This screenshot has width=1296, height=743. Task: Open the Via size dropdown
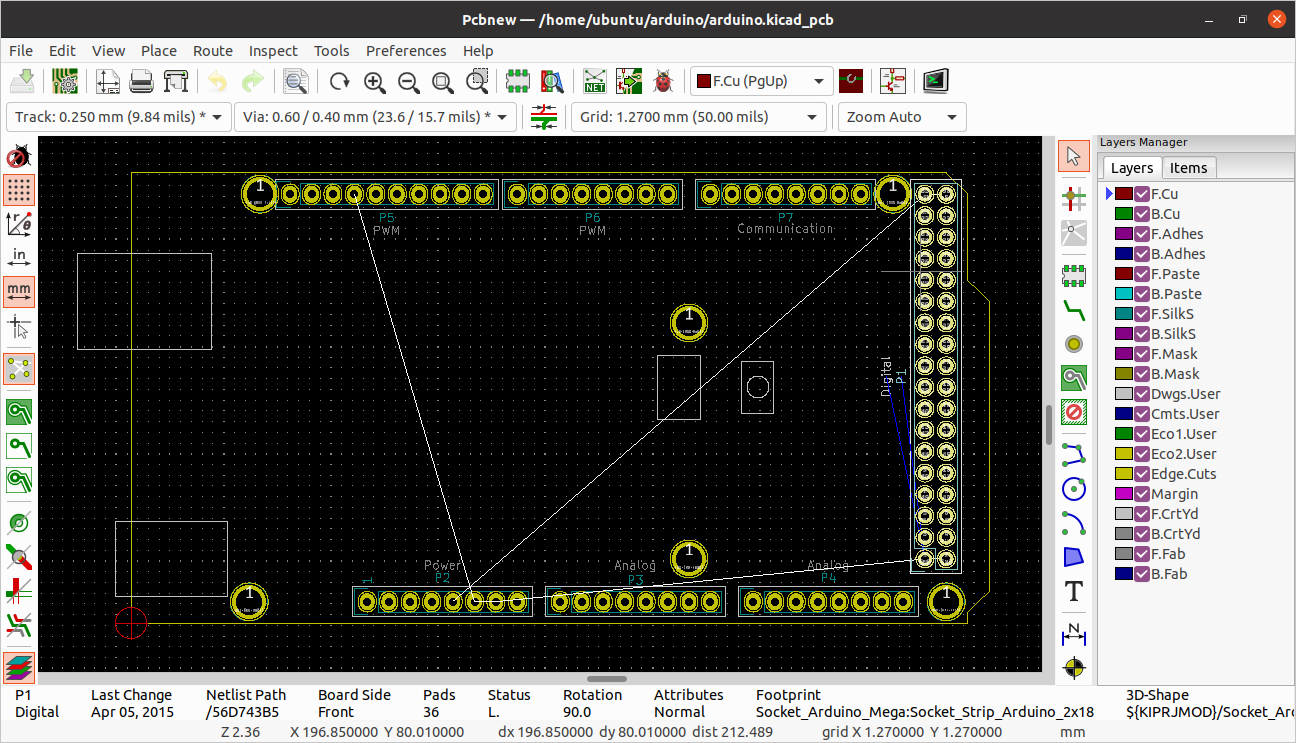click(376, 117)
